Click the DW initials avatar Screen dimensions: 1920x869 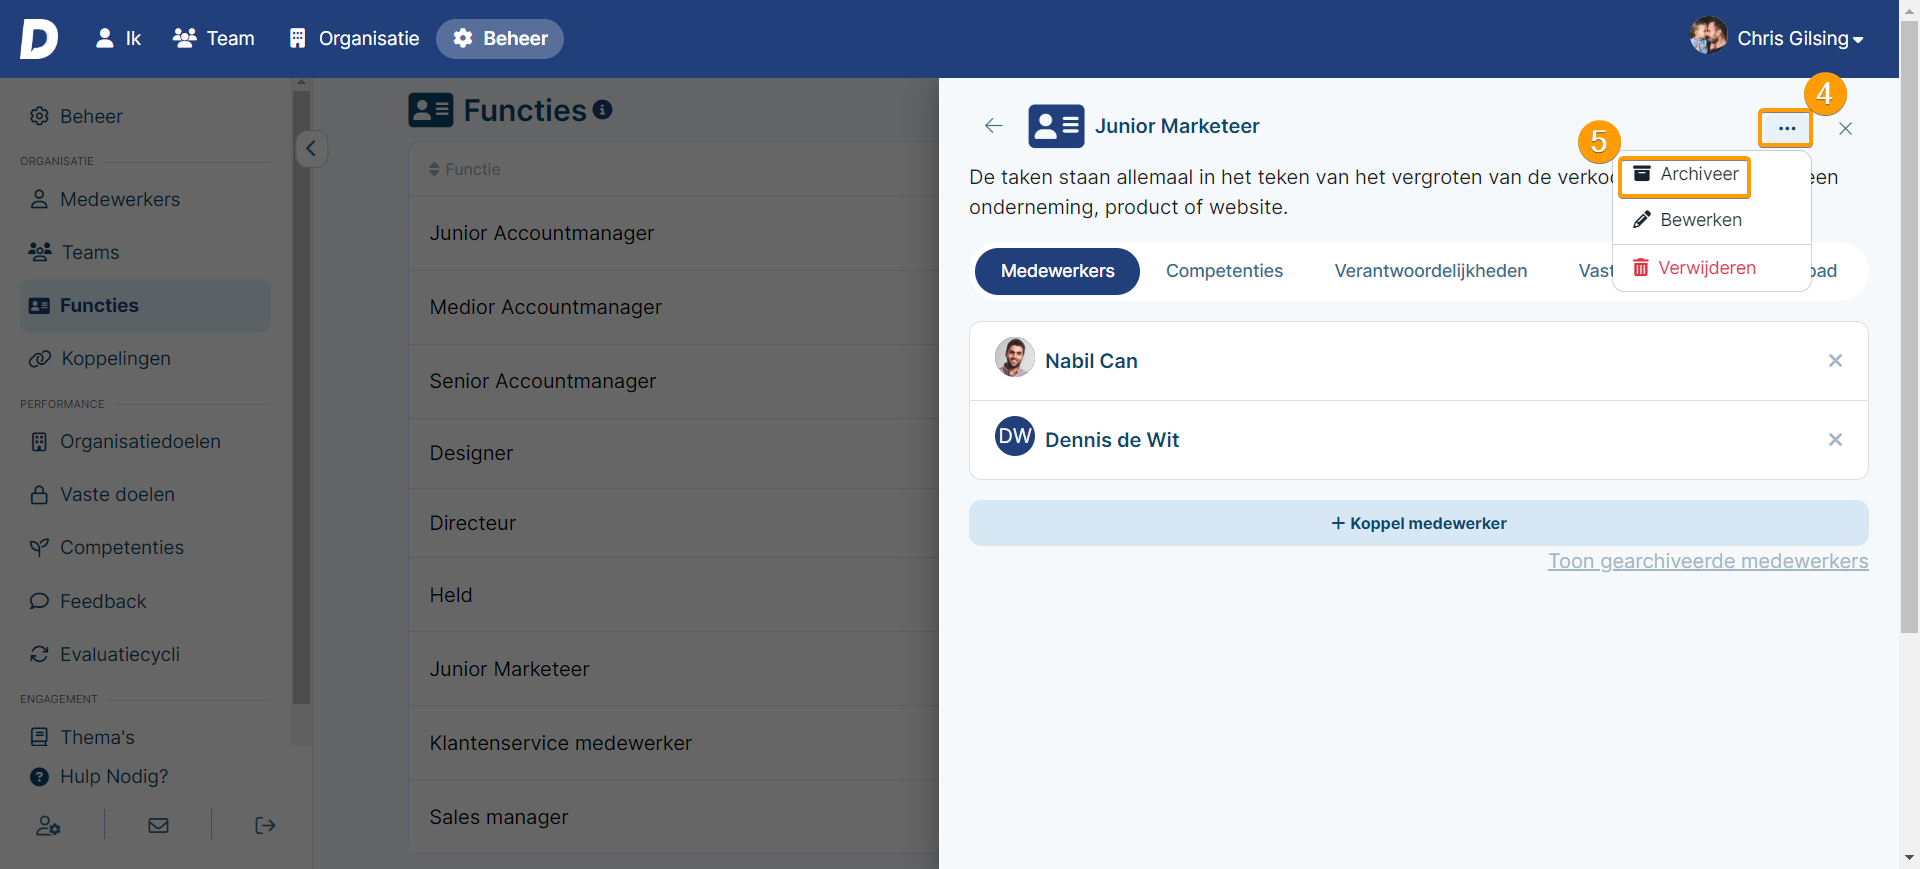[1014, 436]
